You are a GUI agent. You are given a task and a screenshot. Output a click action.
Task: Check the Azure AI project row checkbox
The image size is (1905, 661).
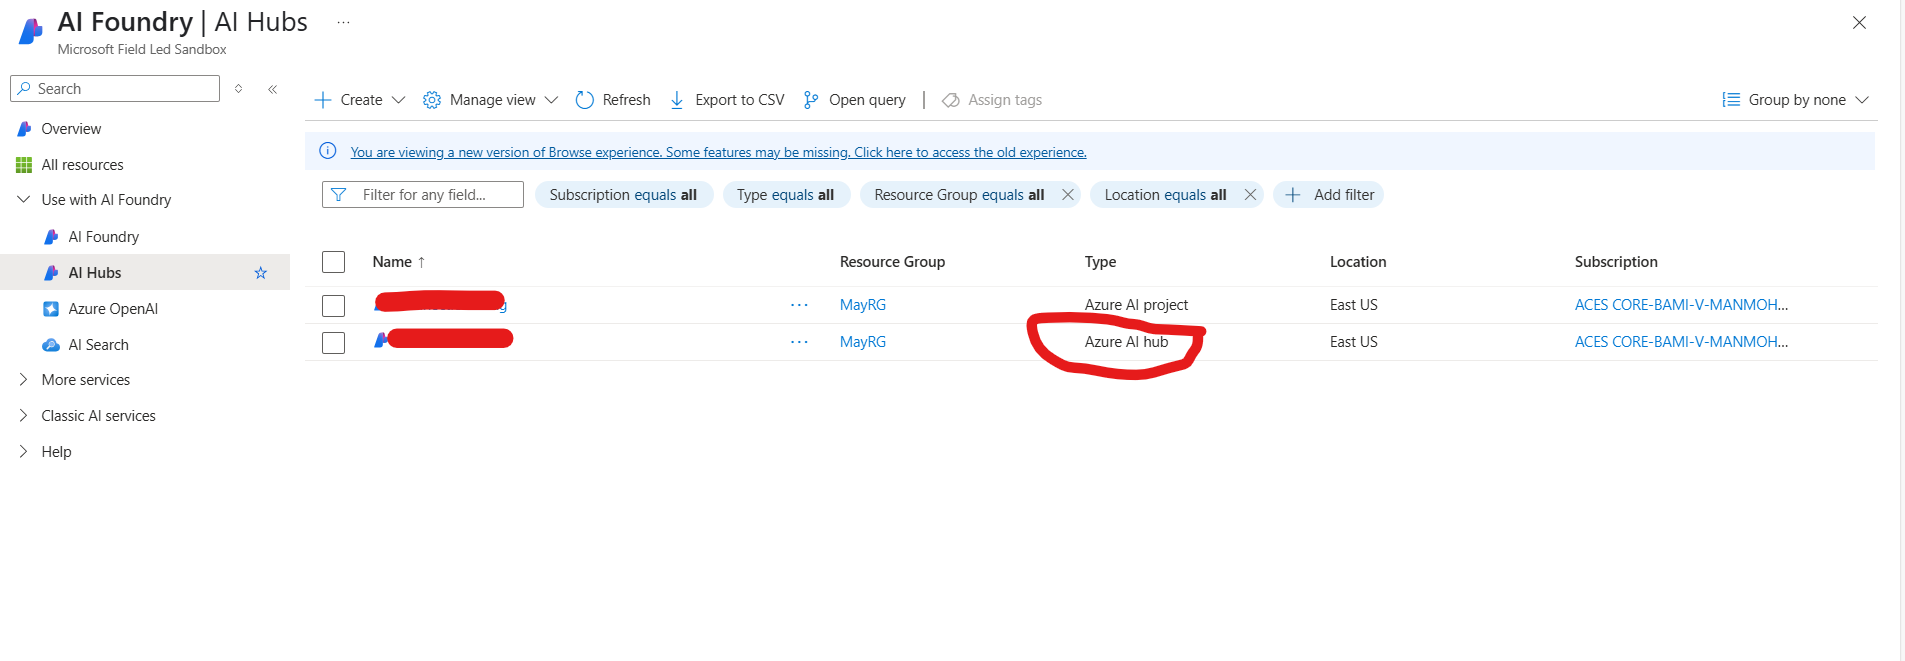(x=334, y=306)
